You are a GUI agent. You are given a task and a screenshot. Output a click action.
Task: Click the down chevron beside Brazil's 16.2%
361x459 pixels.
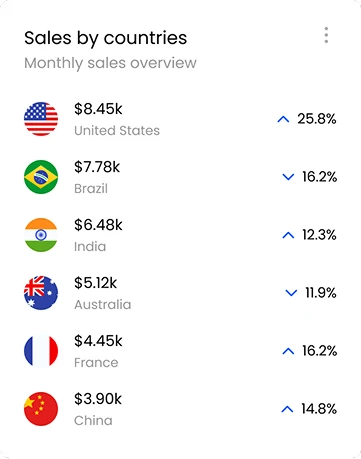click(x=288, y=177)
